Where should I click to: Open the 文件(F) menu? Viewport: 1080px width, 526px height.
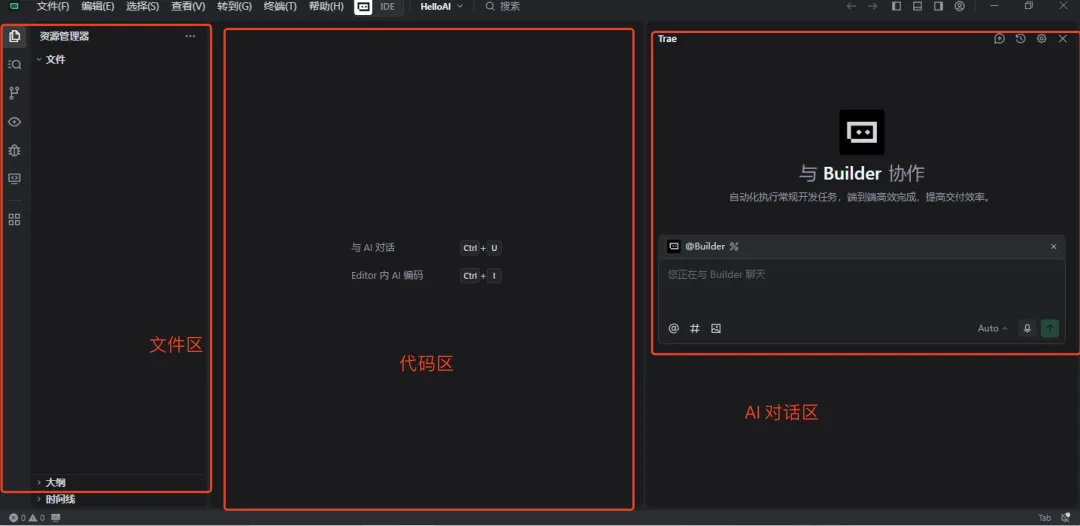[53, 6]
